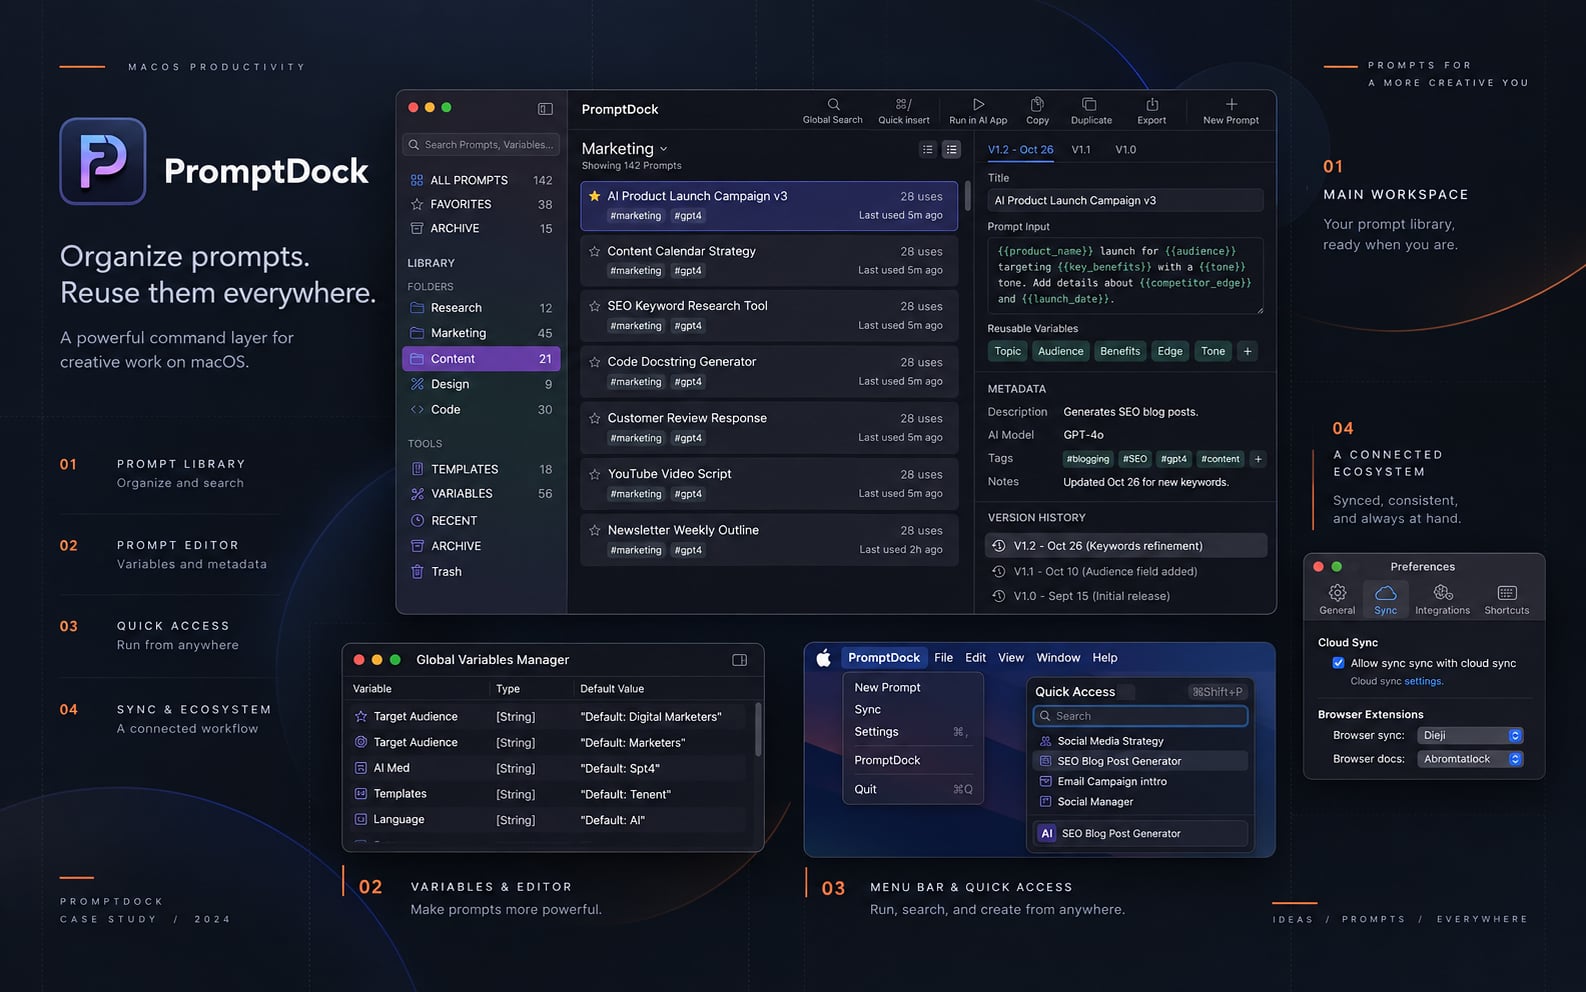The image size is (1586, 992).
Task: Run the prompt in AI App
Action: (x=978, y=110)
